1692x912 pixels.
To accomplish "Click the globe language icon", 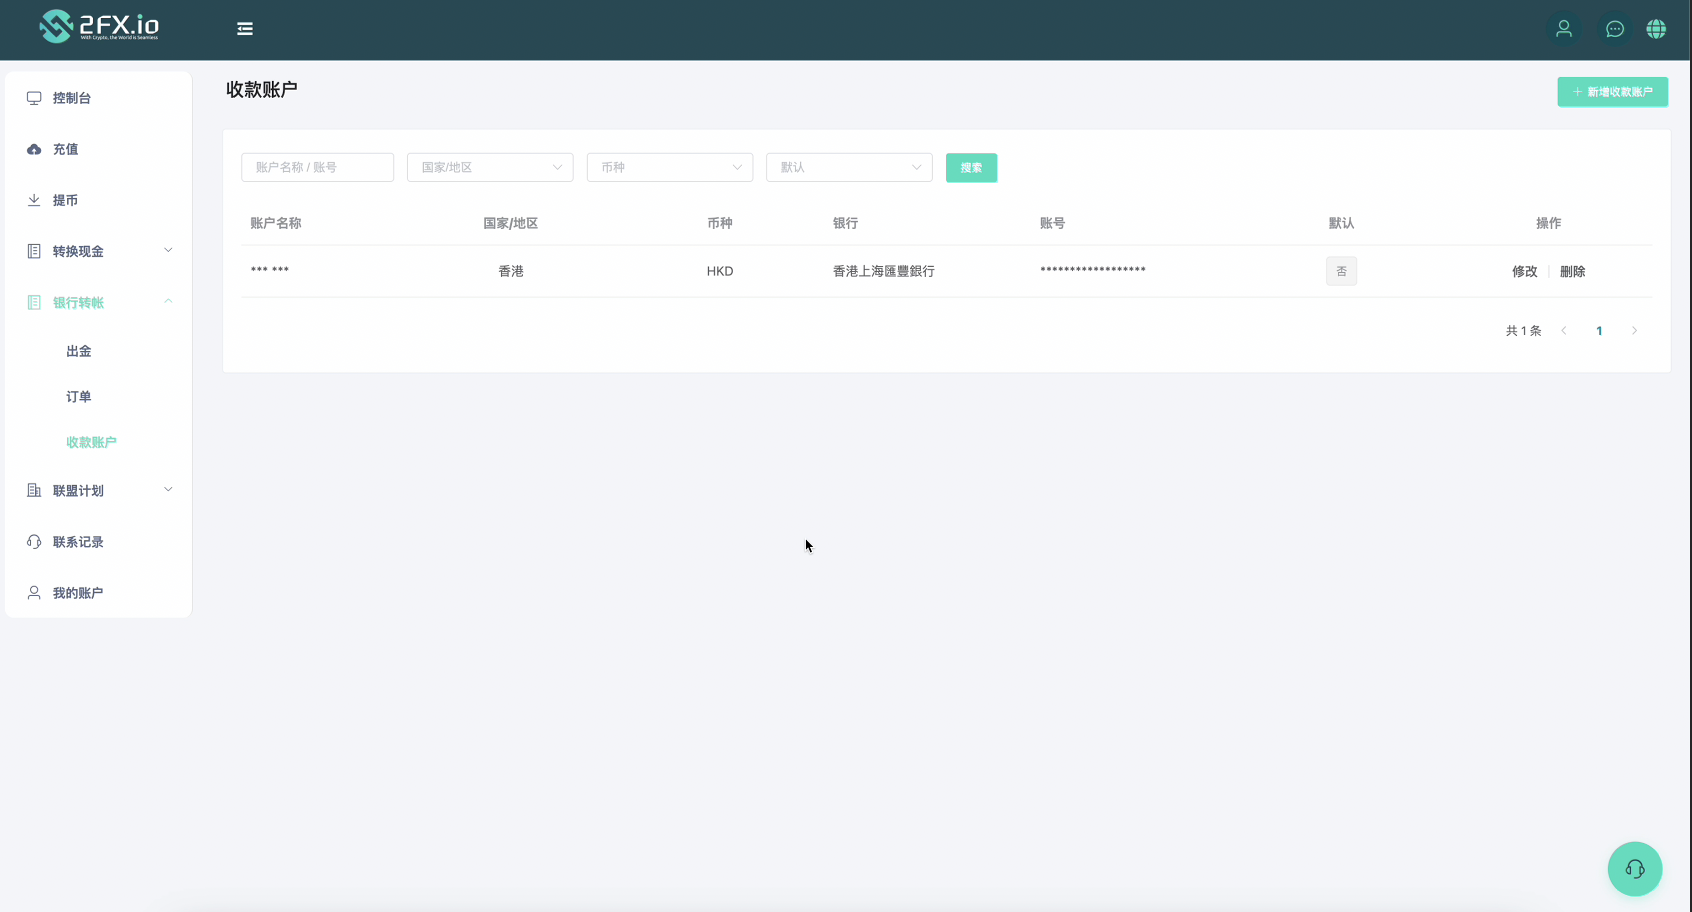I will [1656, 29].
